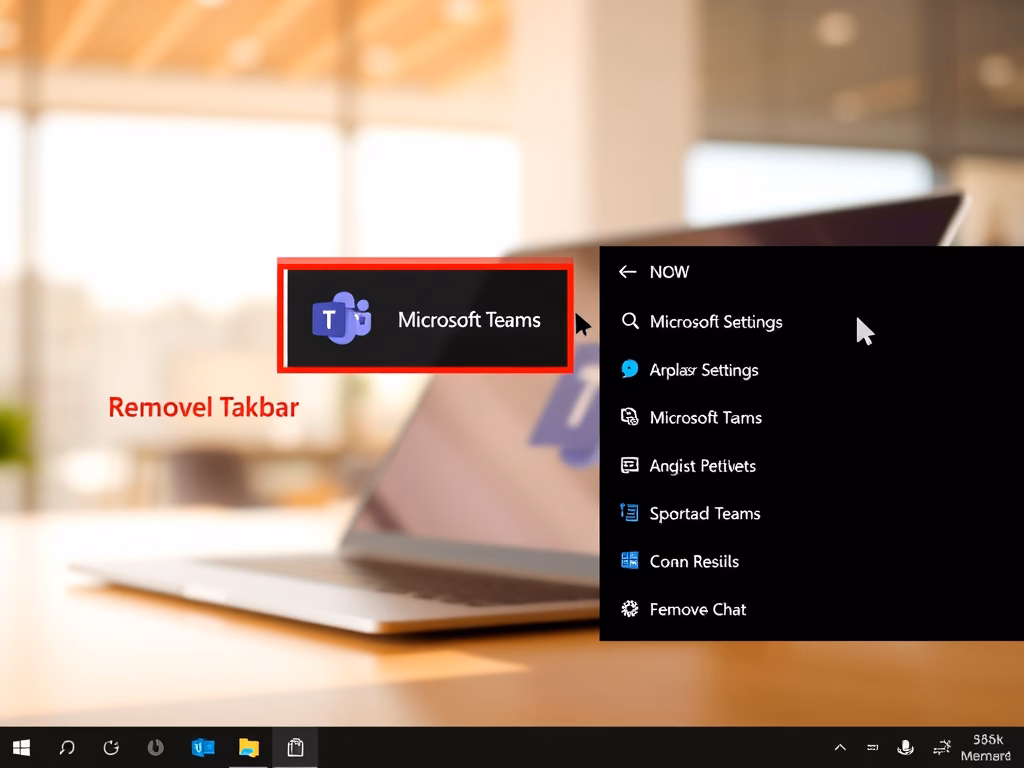Click the Microsoft Teams tile

[426, 319]
